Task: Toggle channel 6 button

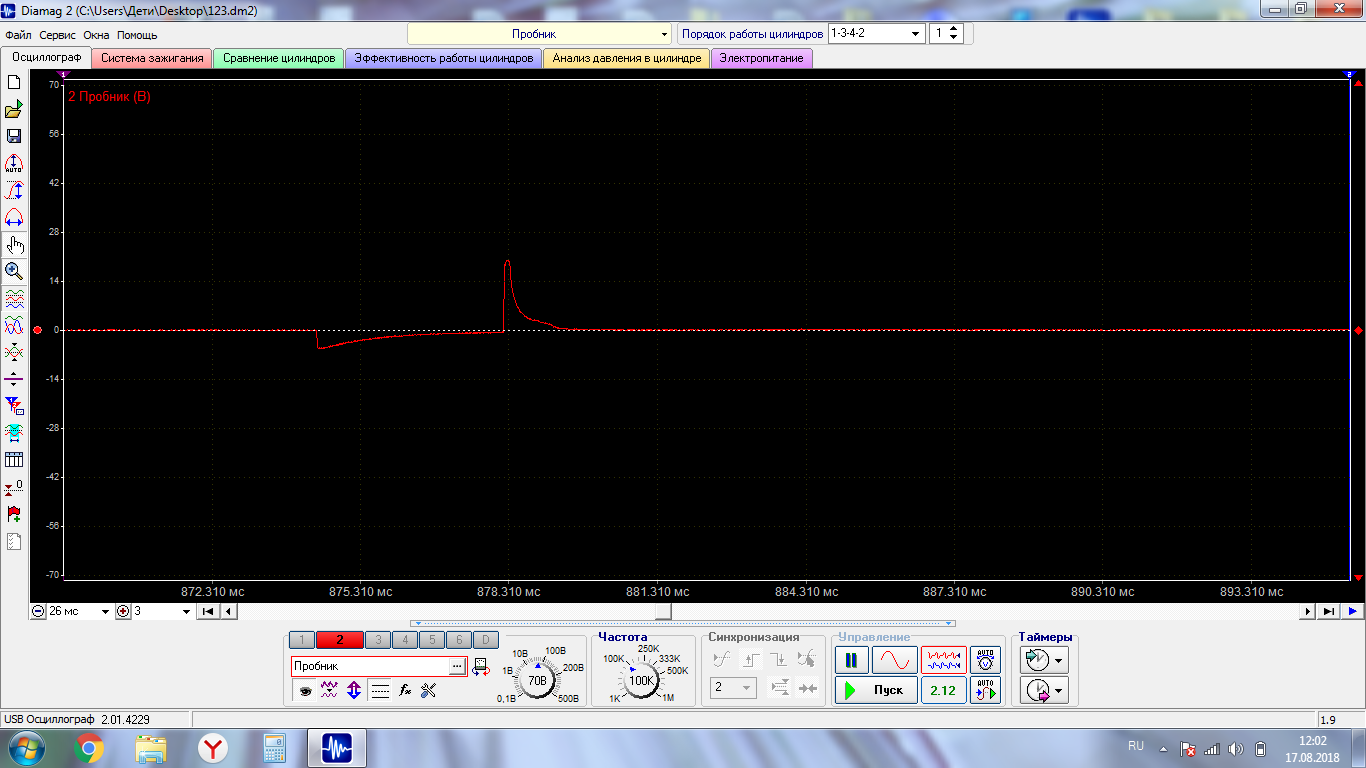Action: click(458, 640)
